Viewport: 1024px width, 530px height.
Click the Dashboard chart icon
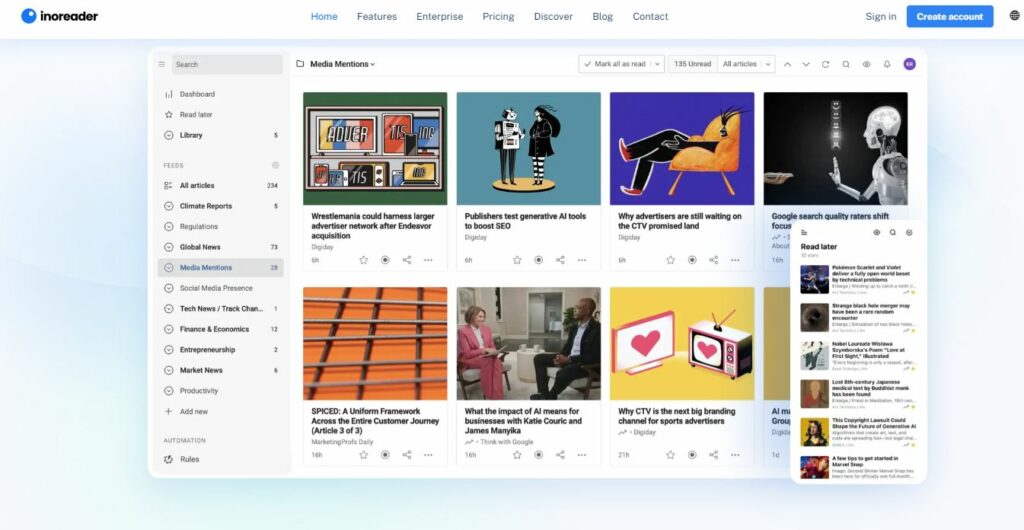tap(168, 94)
